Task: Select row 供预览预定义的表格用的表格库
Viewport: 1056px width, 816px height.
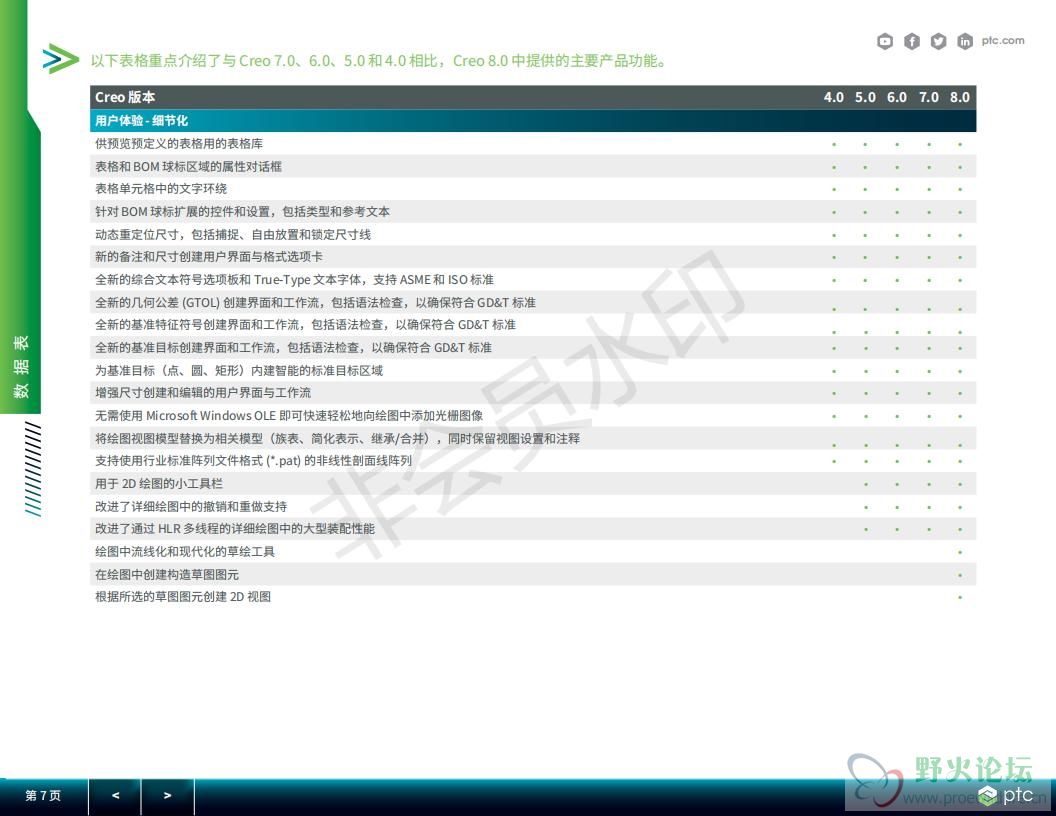Action: coord(533,143)
